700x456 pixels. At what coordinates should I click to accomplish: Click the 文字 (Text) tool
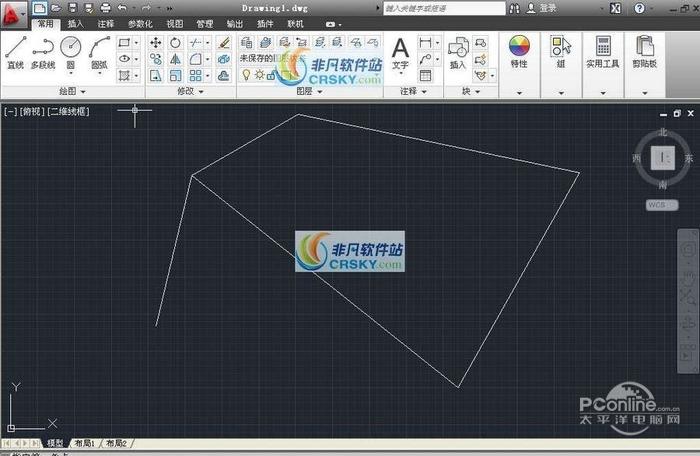coord(400,54)
